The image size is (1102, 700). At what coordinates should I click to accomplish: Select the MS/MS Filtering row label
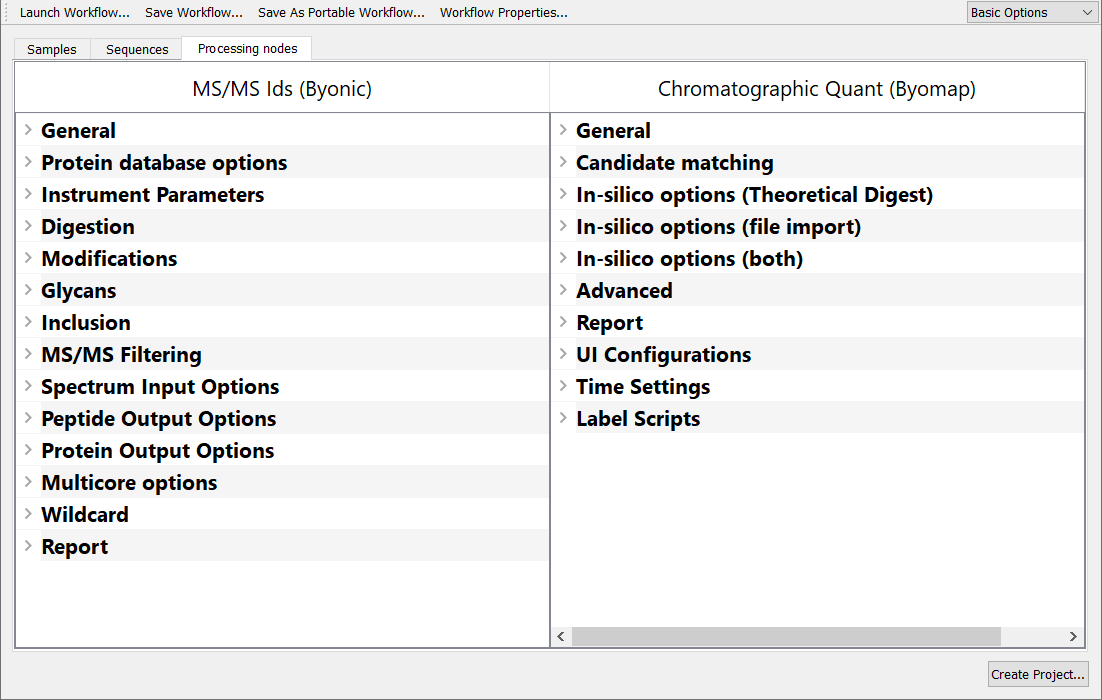click(x=122, y=354)
